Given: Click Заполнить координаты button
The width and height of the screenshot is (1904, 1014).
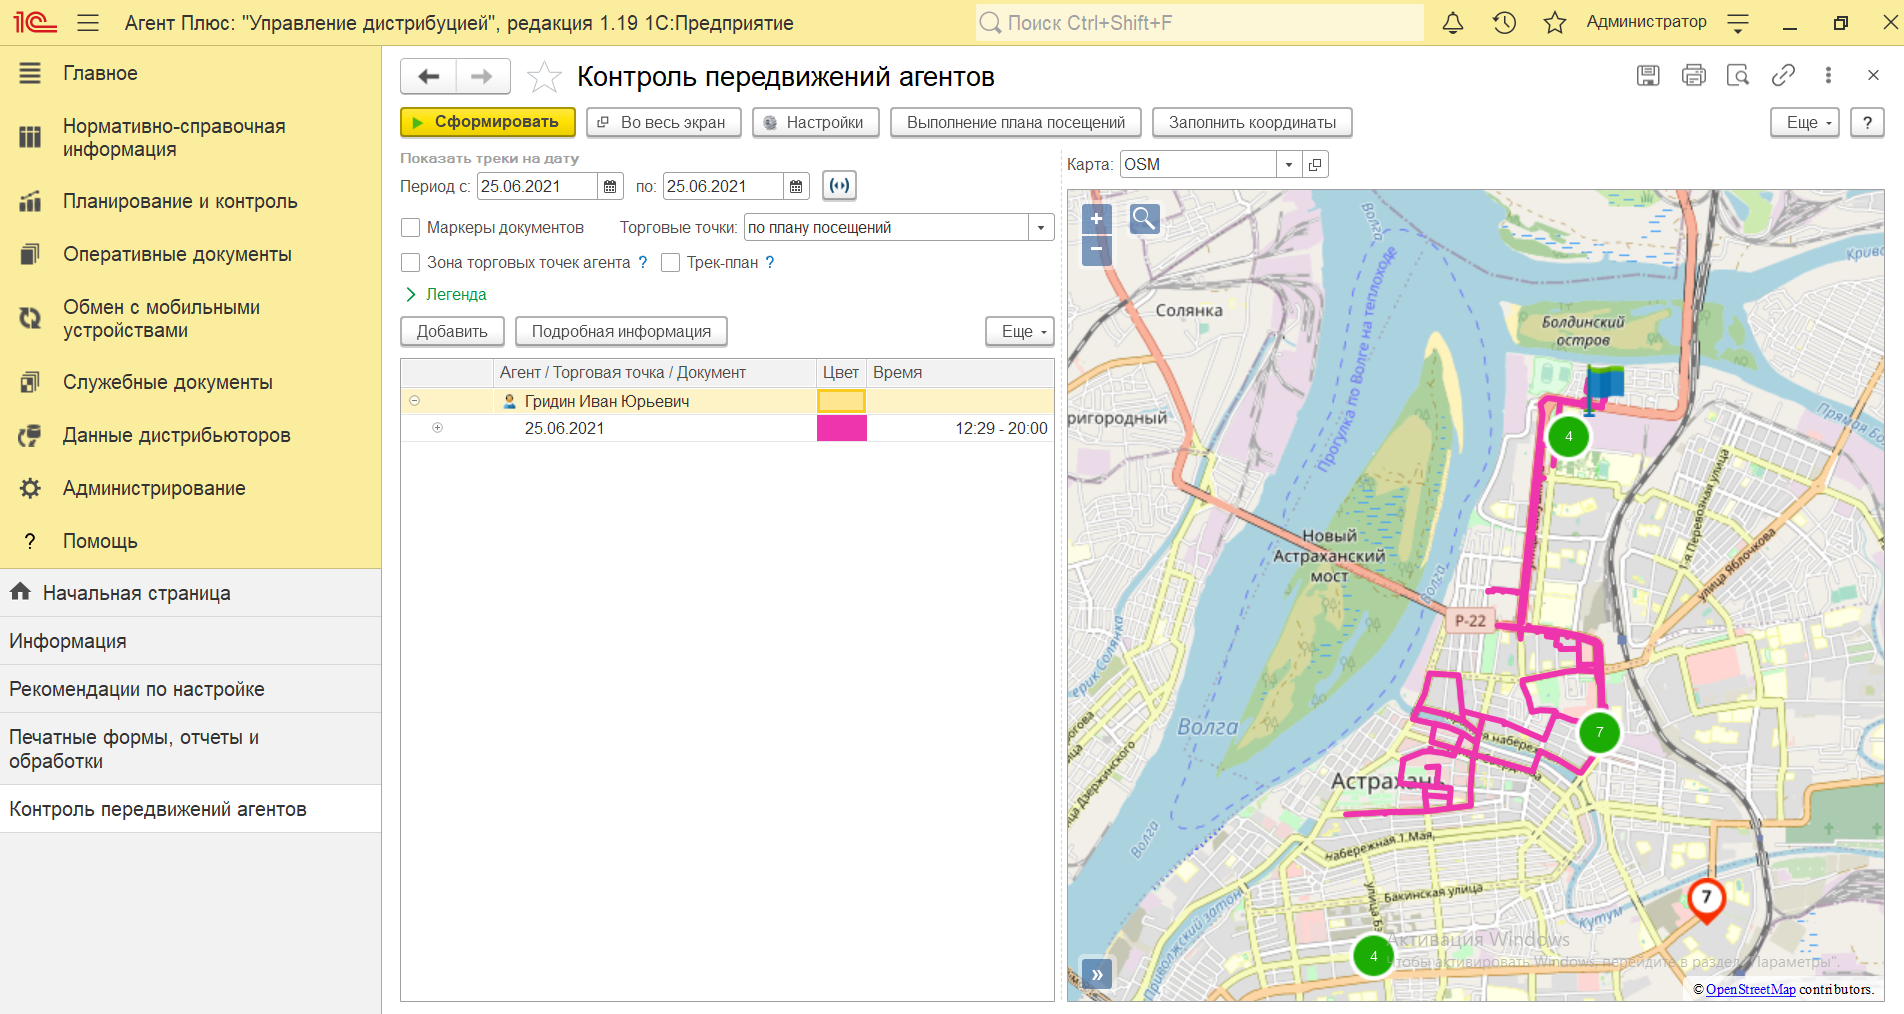Looking at the screenshot, I should pos(1252,122).
